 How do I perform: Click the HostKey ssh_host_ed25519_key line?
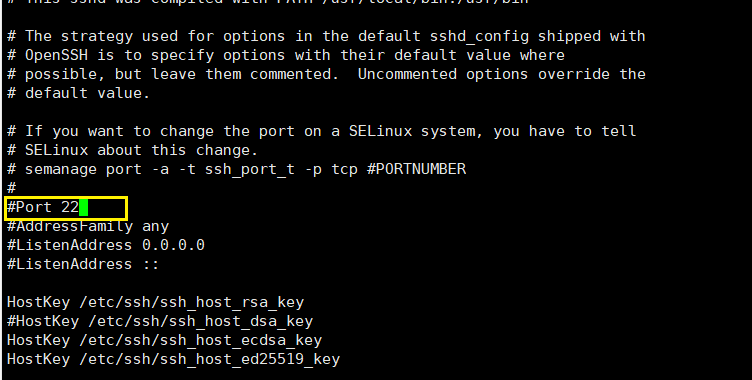tap(173, 359)
